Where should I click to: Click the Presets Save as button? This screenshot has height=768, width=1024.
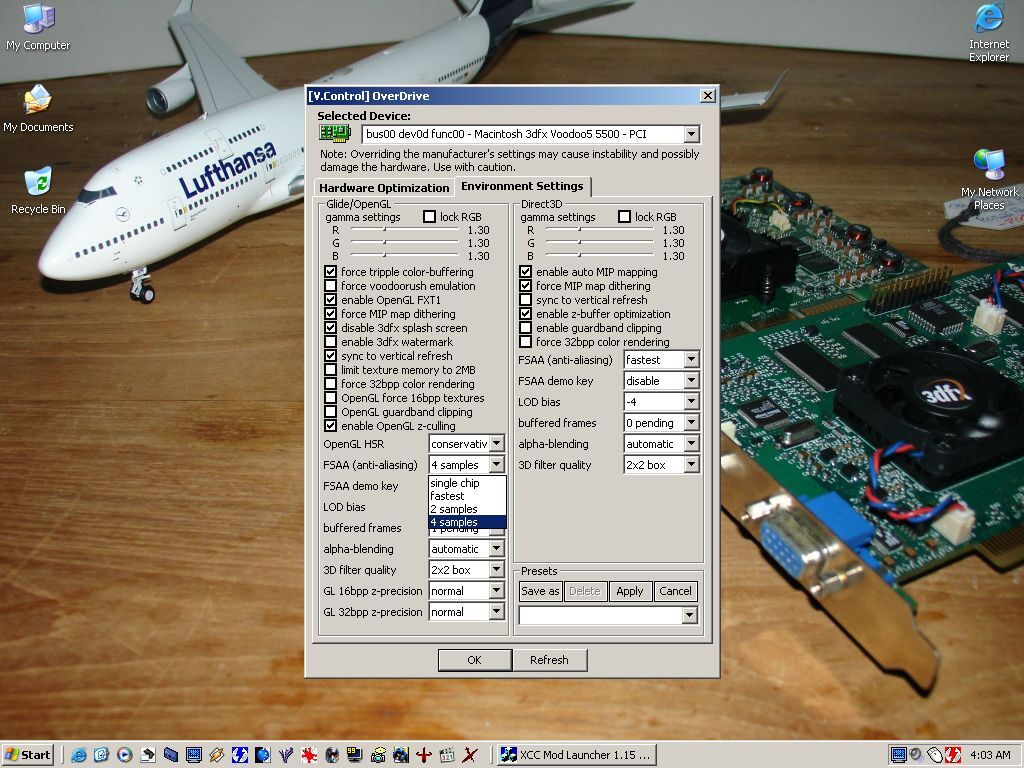pyautogui.click(x=540, y=591)
